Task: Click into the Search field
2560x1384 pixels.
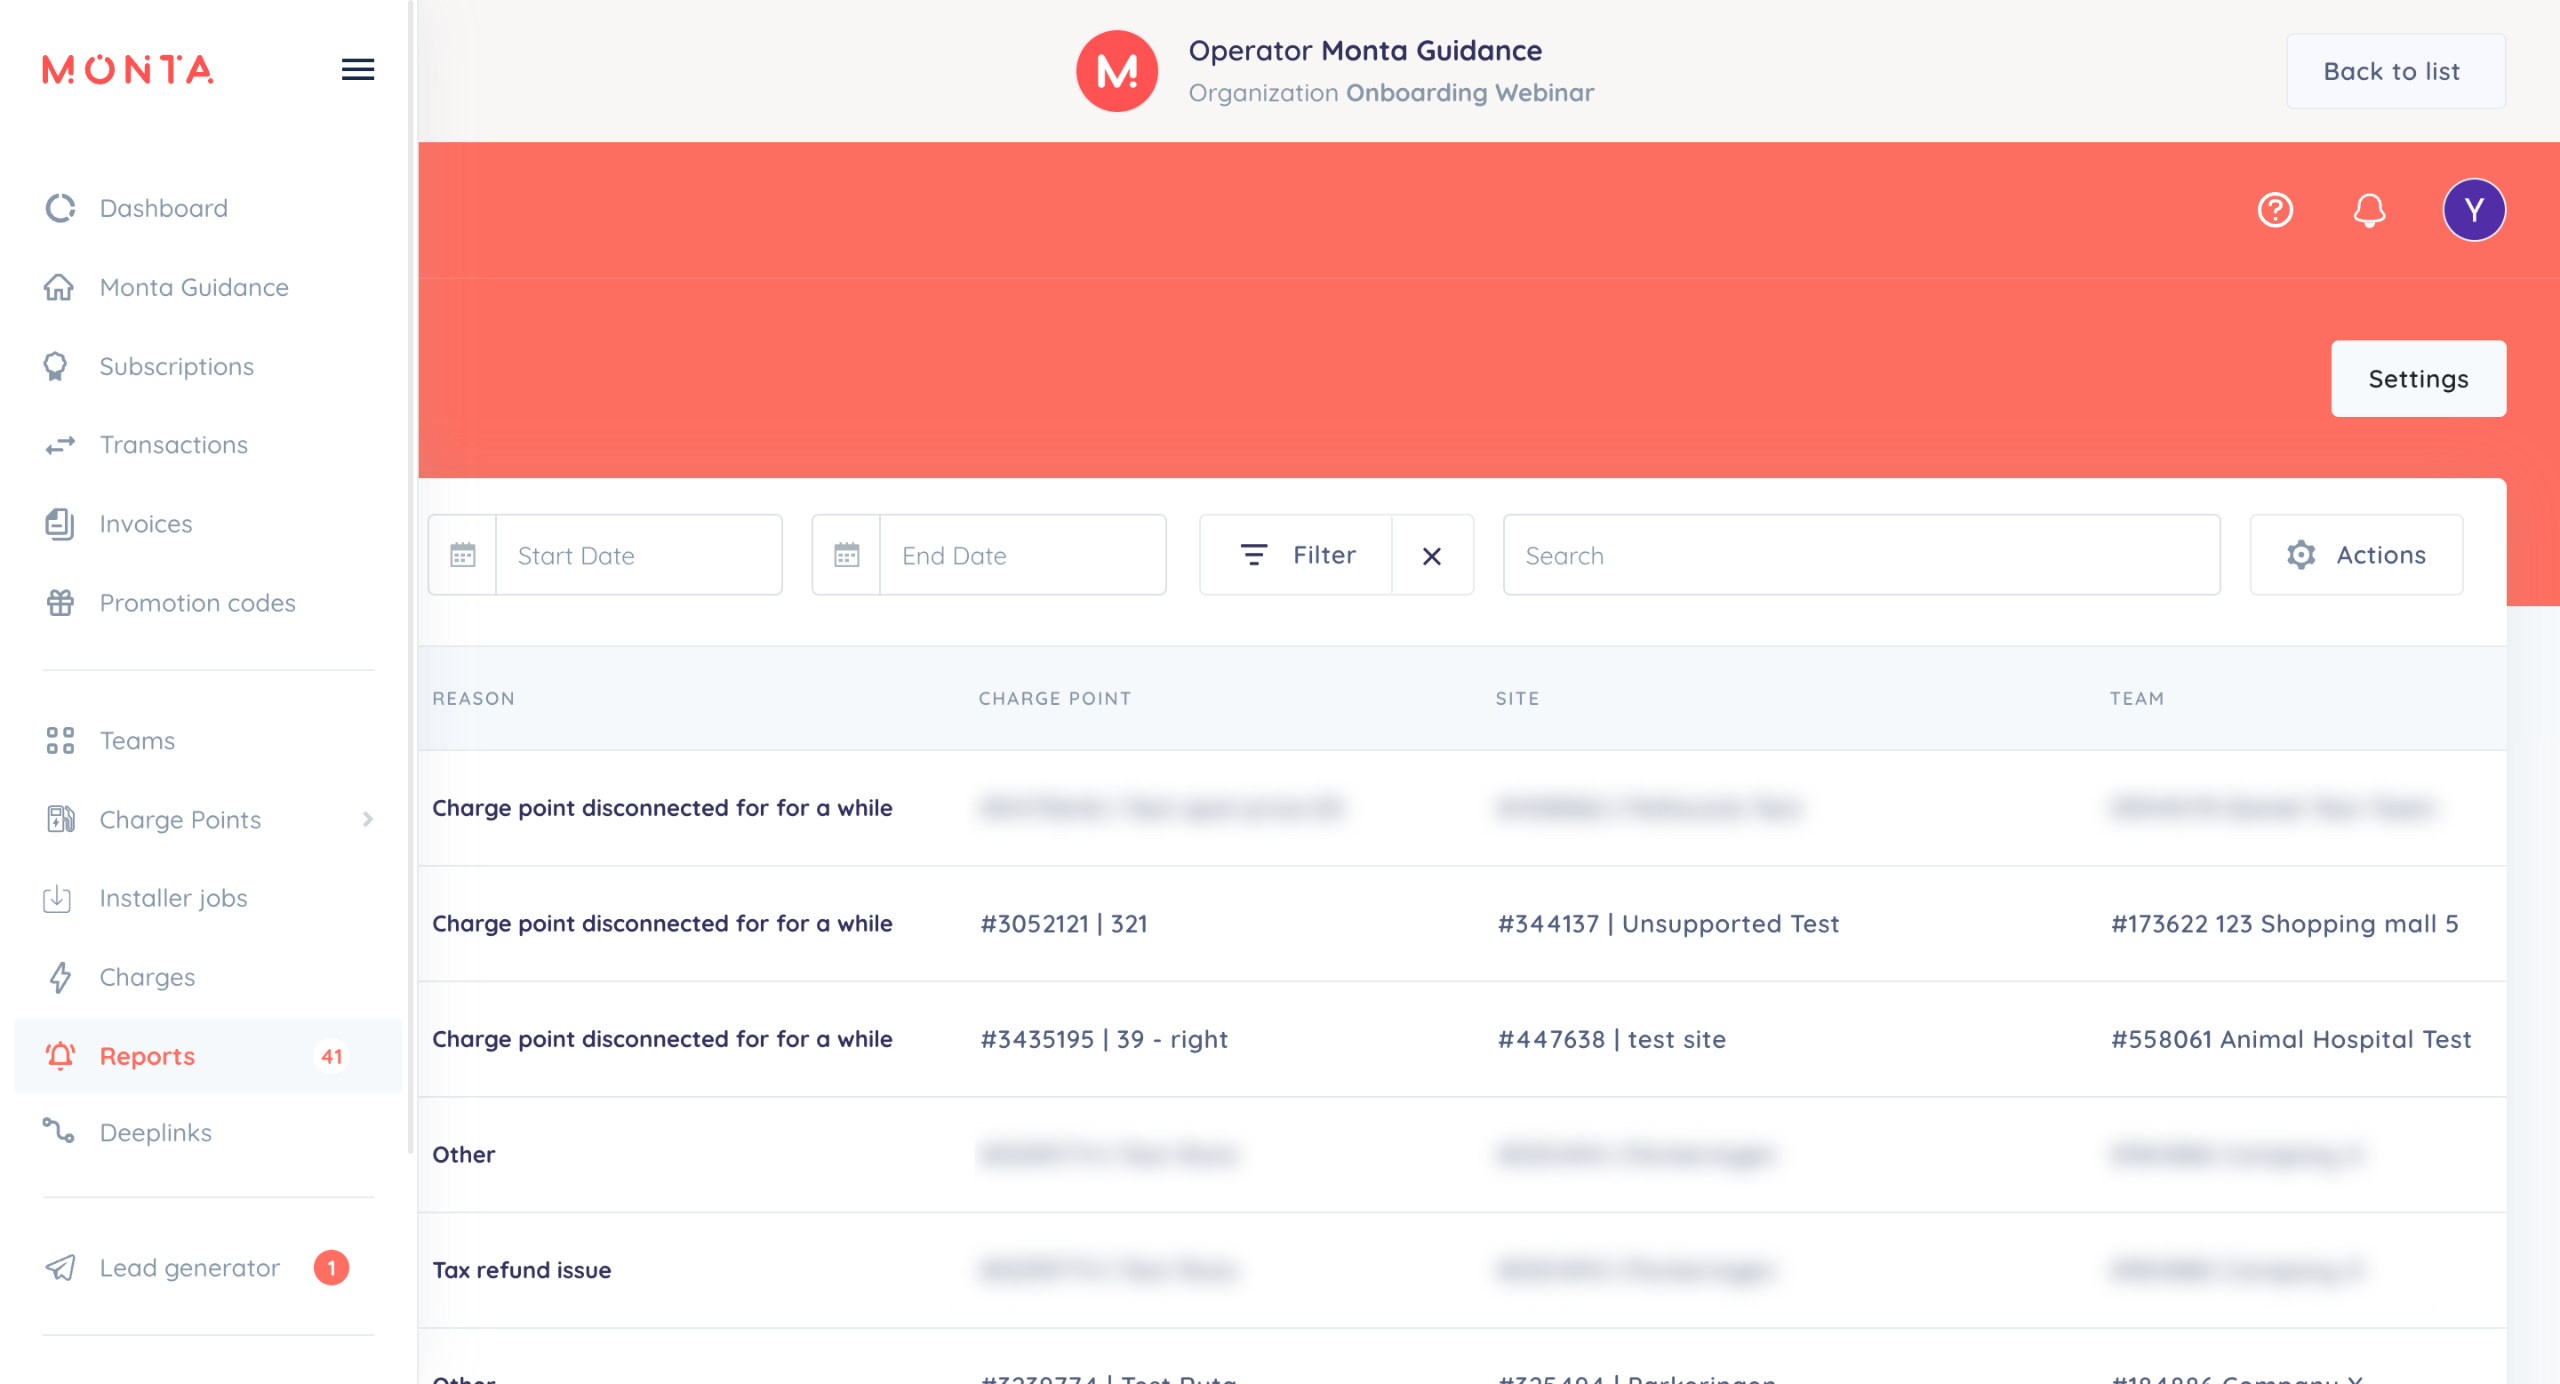Action: [x=1860, y=555]
